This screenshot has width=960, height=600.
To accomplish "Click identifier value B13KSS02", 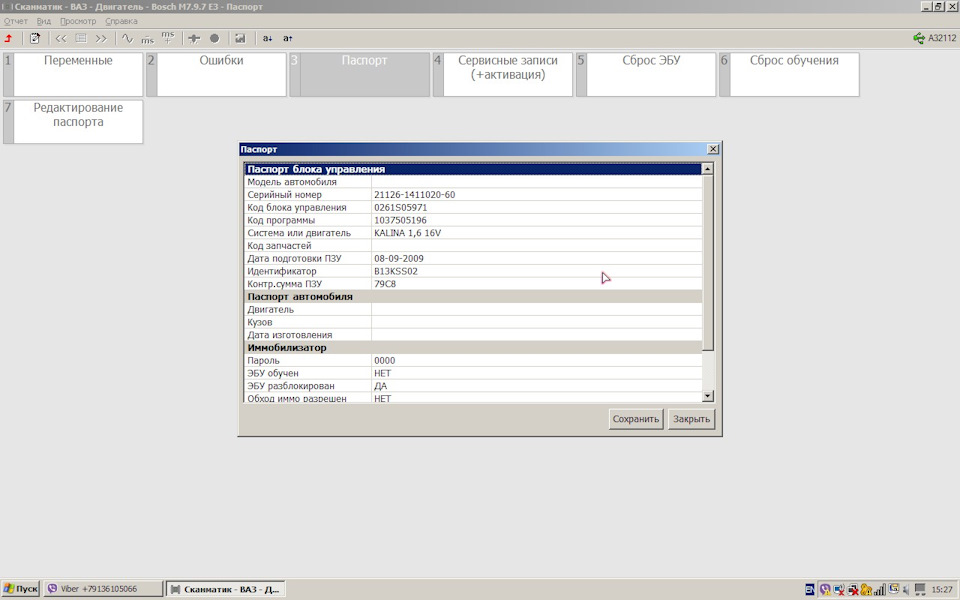I will coord(396,271).
